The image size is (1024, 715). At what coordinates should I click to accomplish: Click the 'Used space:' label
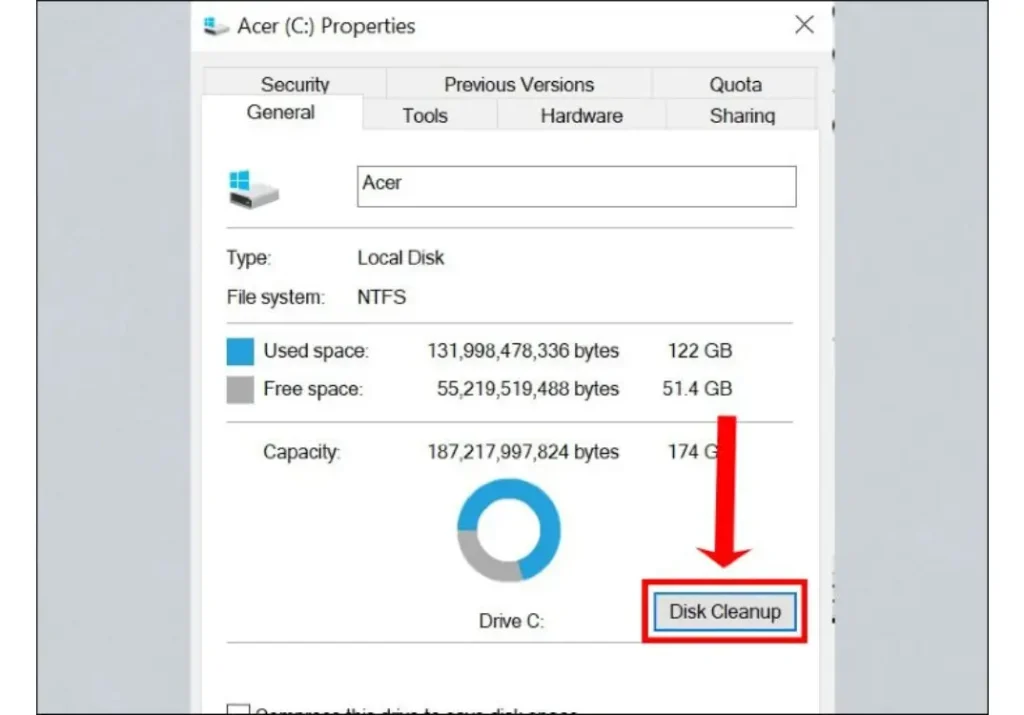(316, 351)
